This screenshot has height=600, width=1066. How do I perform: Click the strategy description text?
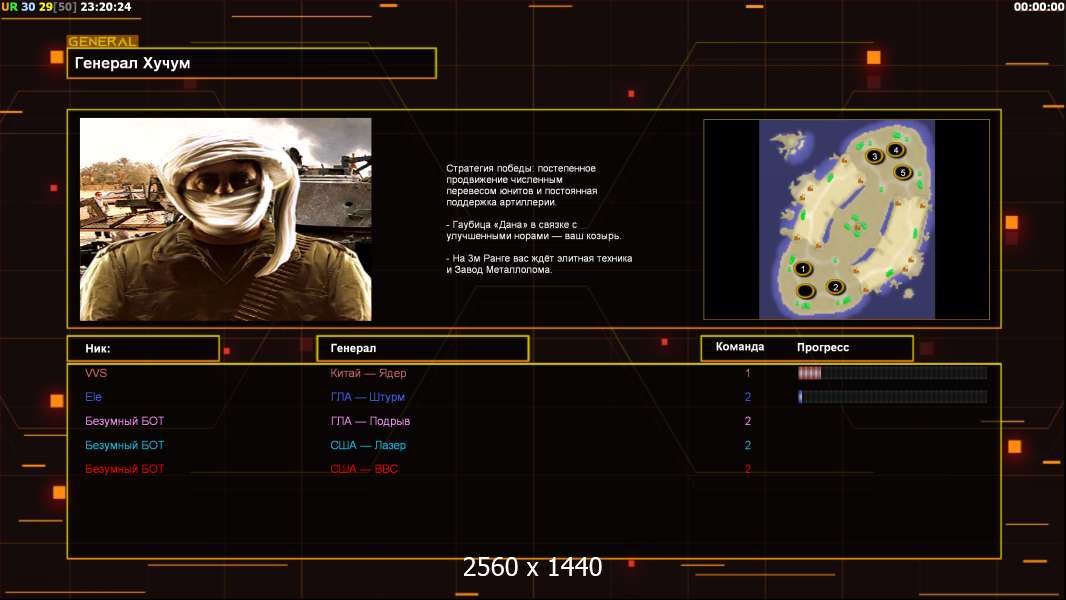point(538,217)
